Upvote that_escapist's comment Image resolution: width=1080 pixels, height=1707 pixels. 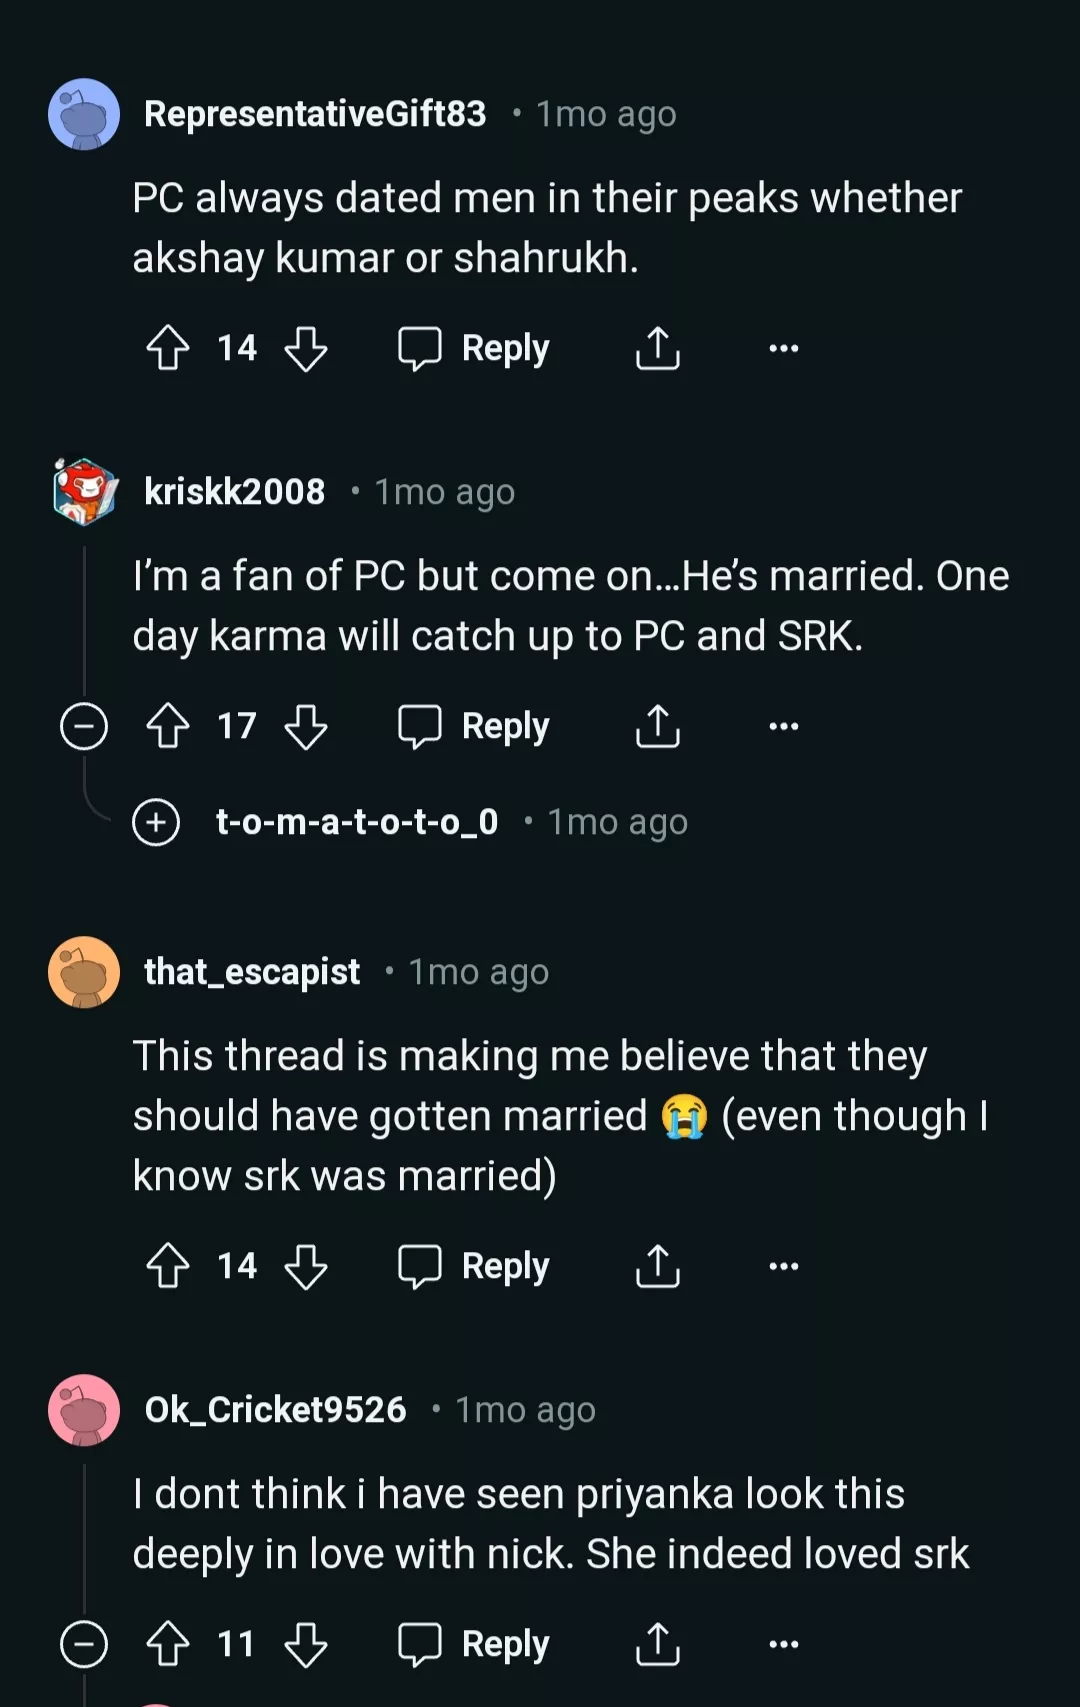click(x=168, y=1266)
